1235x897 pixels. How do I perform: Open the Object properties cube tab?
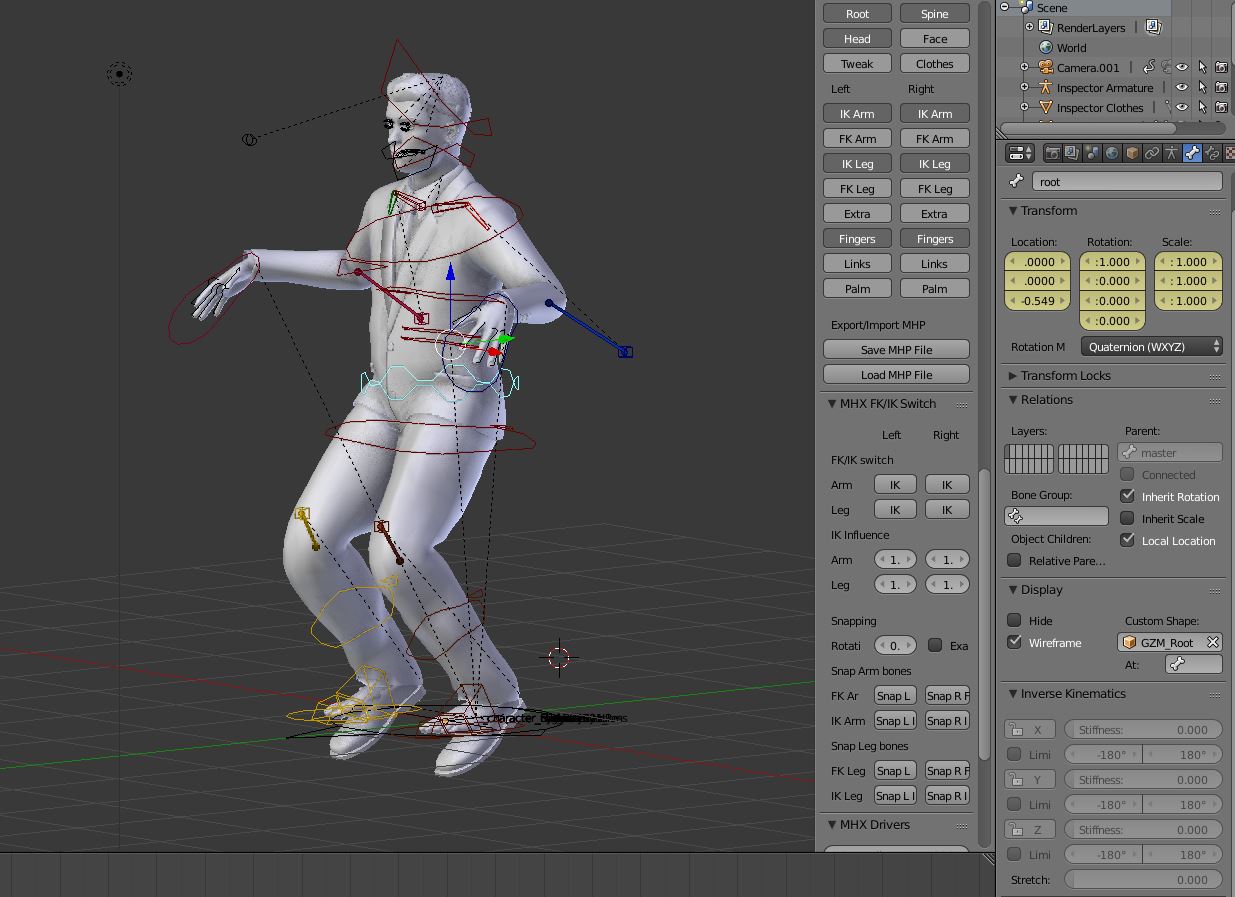coord(1132,153)
